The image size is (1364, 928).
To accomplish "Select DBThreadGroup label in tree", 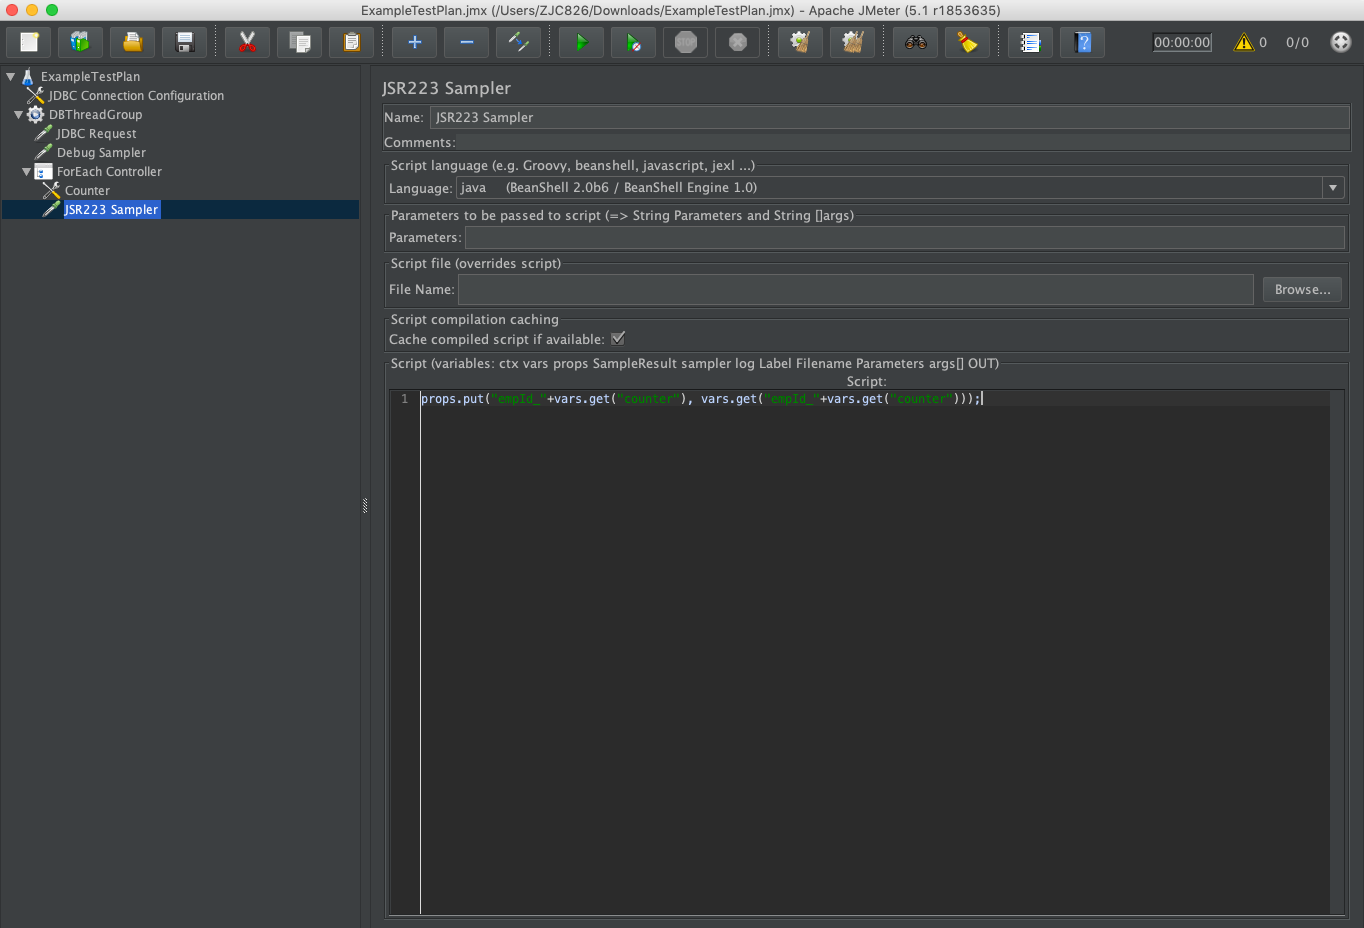I will [x=95, y=115].
